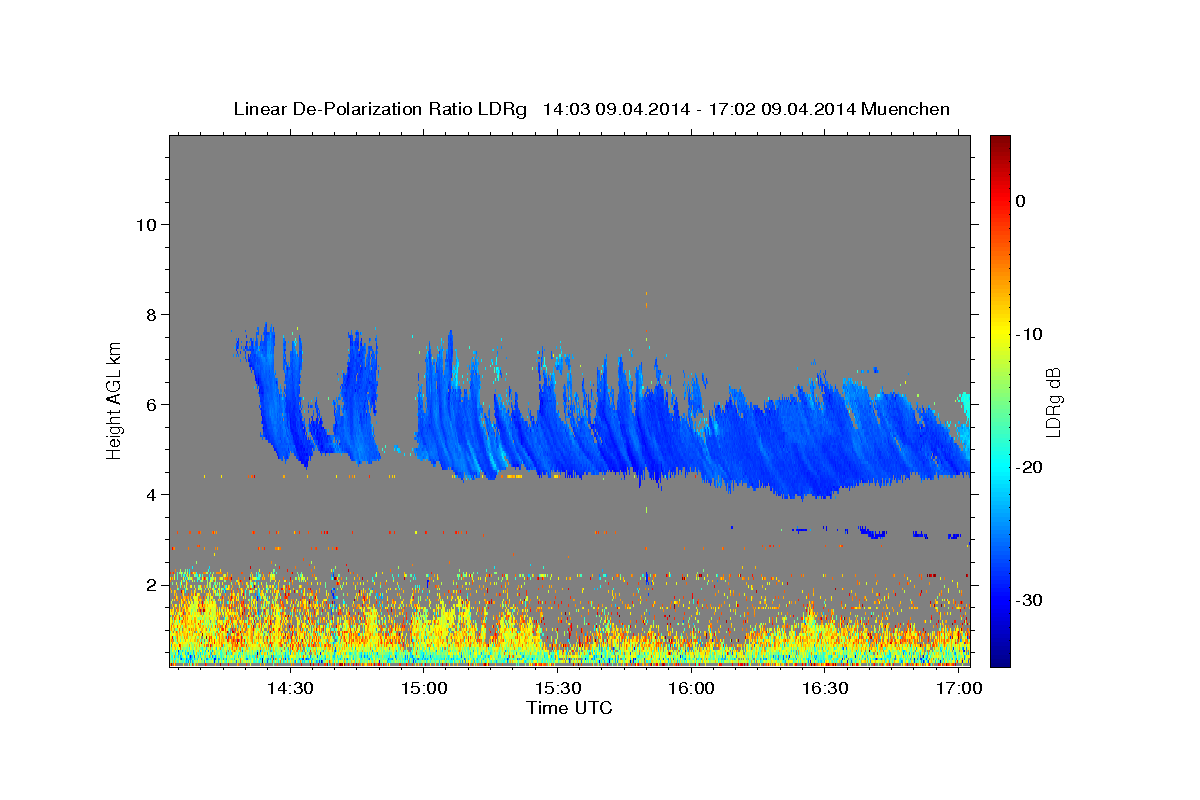Click the 16:00 time tick label
Image resolution: width=1200 pixels, height=800 pixels.
[x=691, y=689]
